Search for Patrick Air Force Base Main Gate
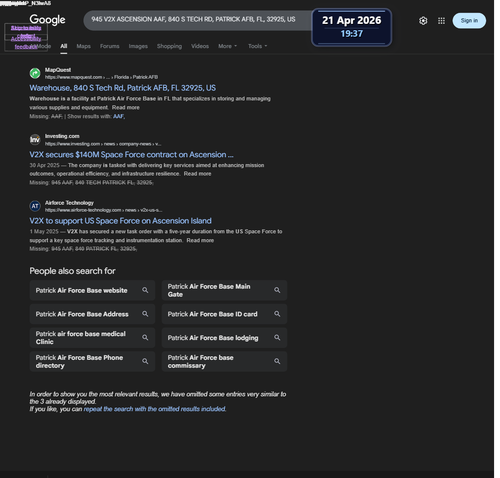The width and height of the screenshot is (500, 478). click(224, 290)
